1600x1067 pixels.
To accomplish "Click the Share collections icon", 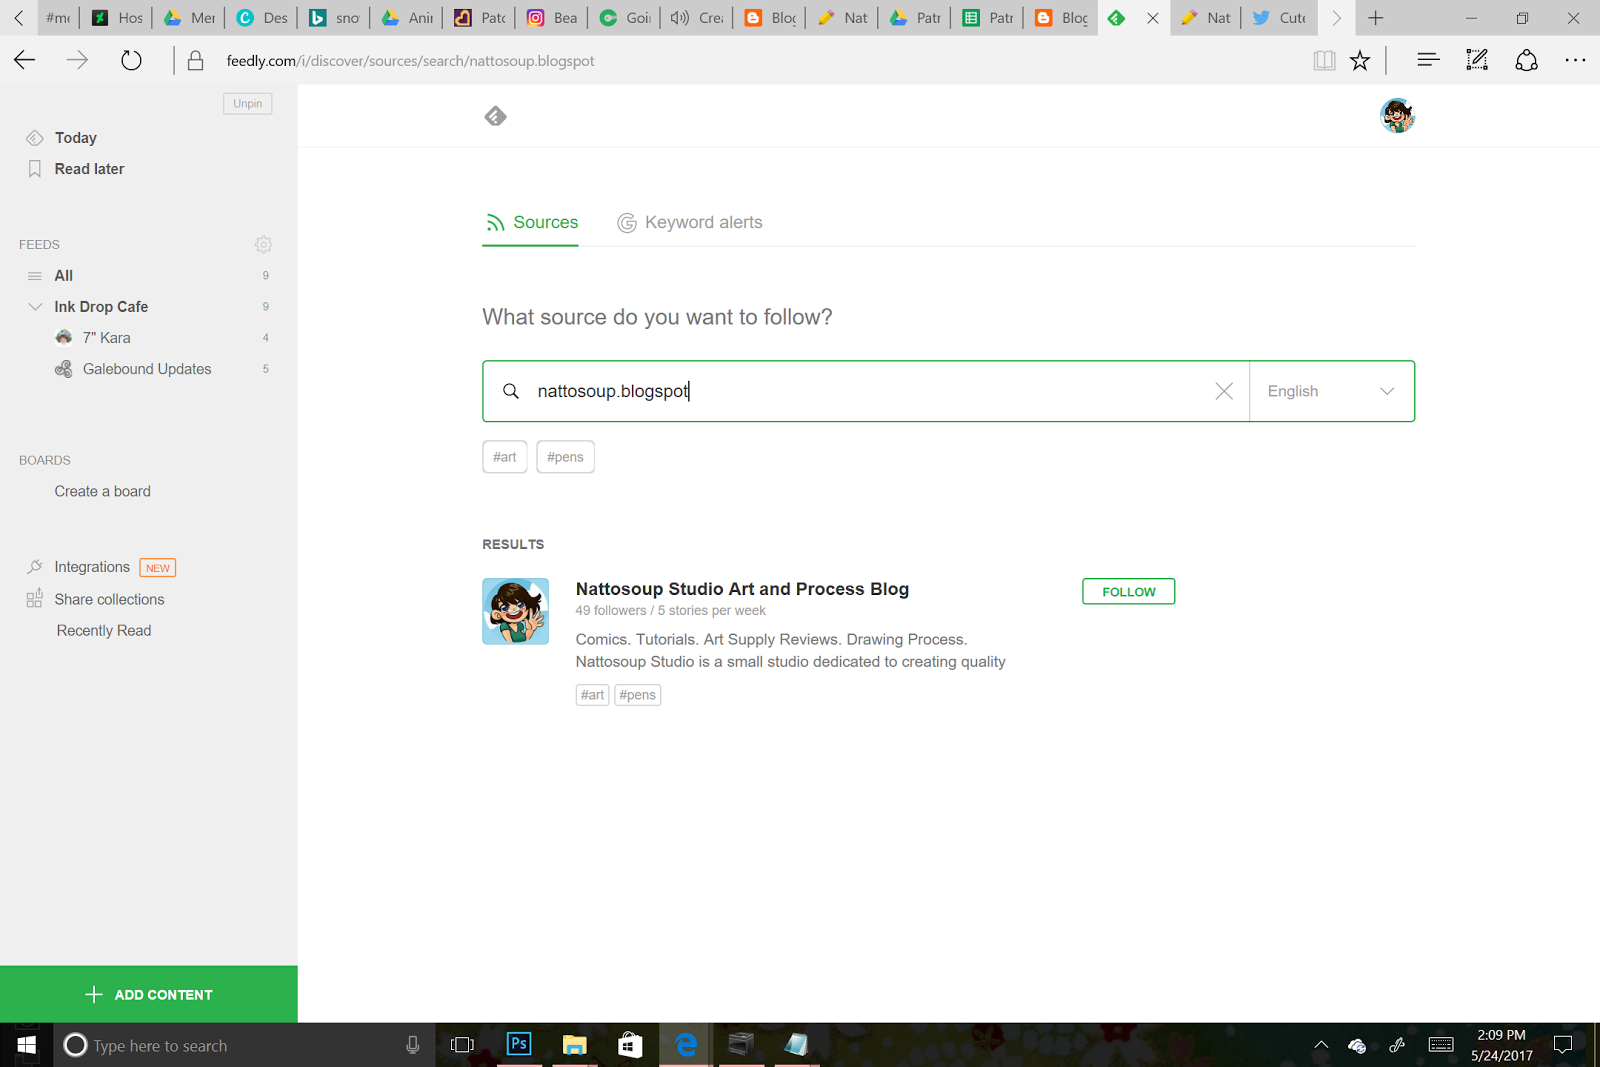I will (x=35, y=599).
